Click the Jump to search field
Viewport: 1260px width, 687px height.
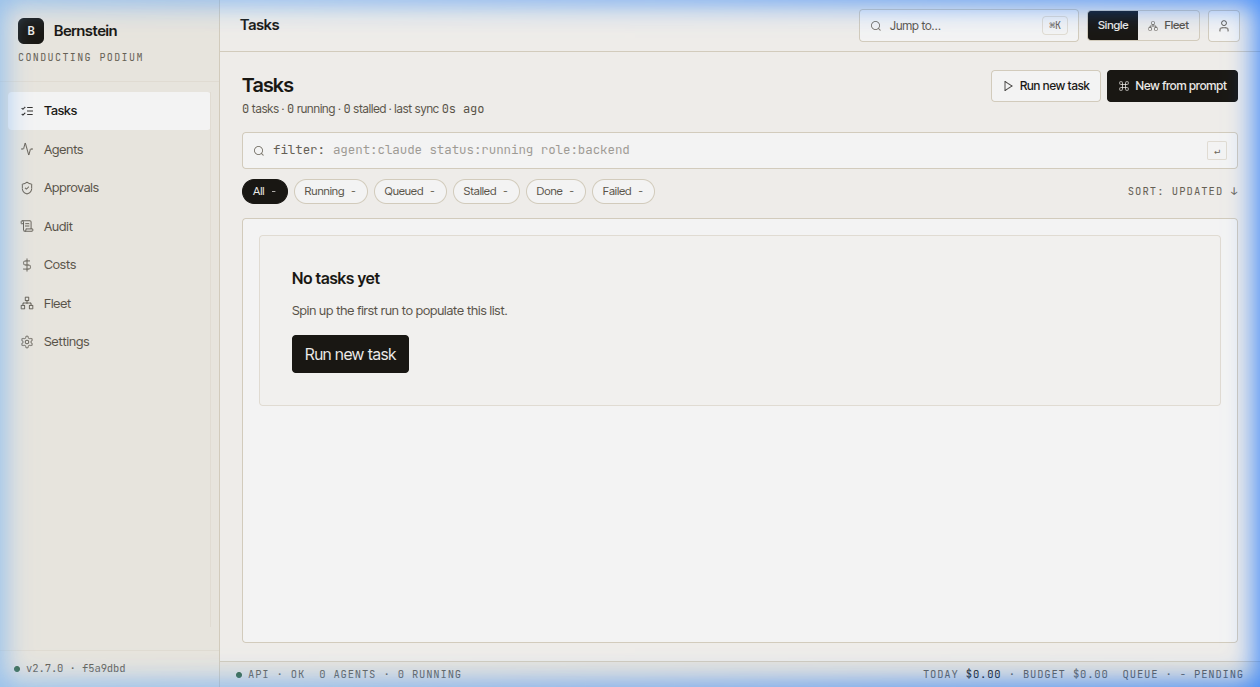click(x=967, y=26)
